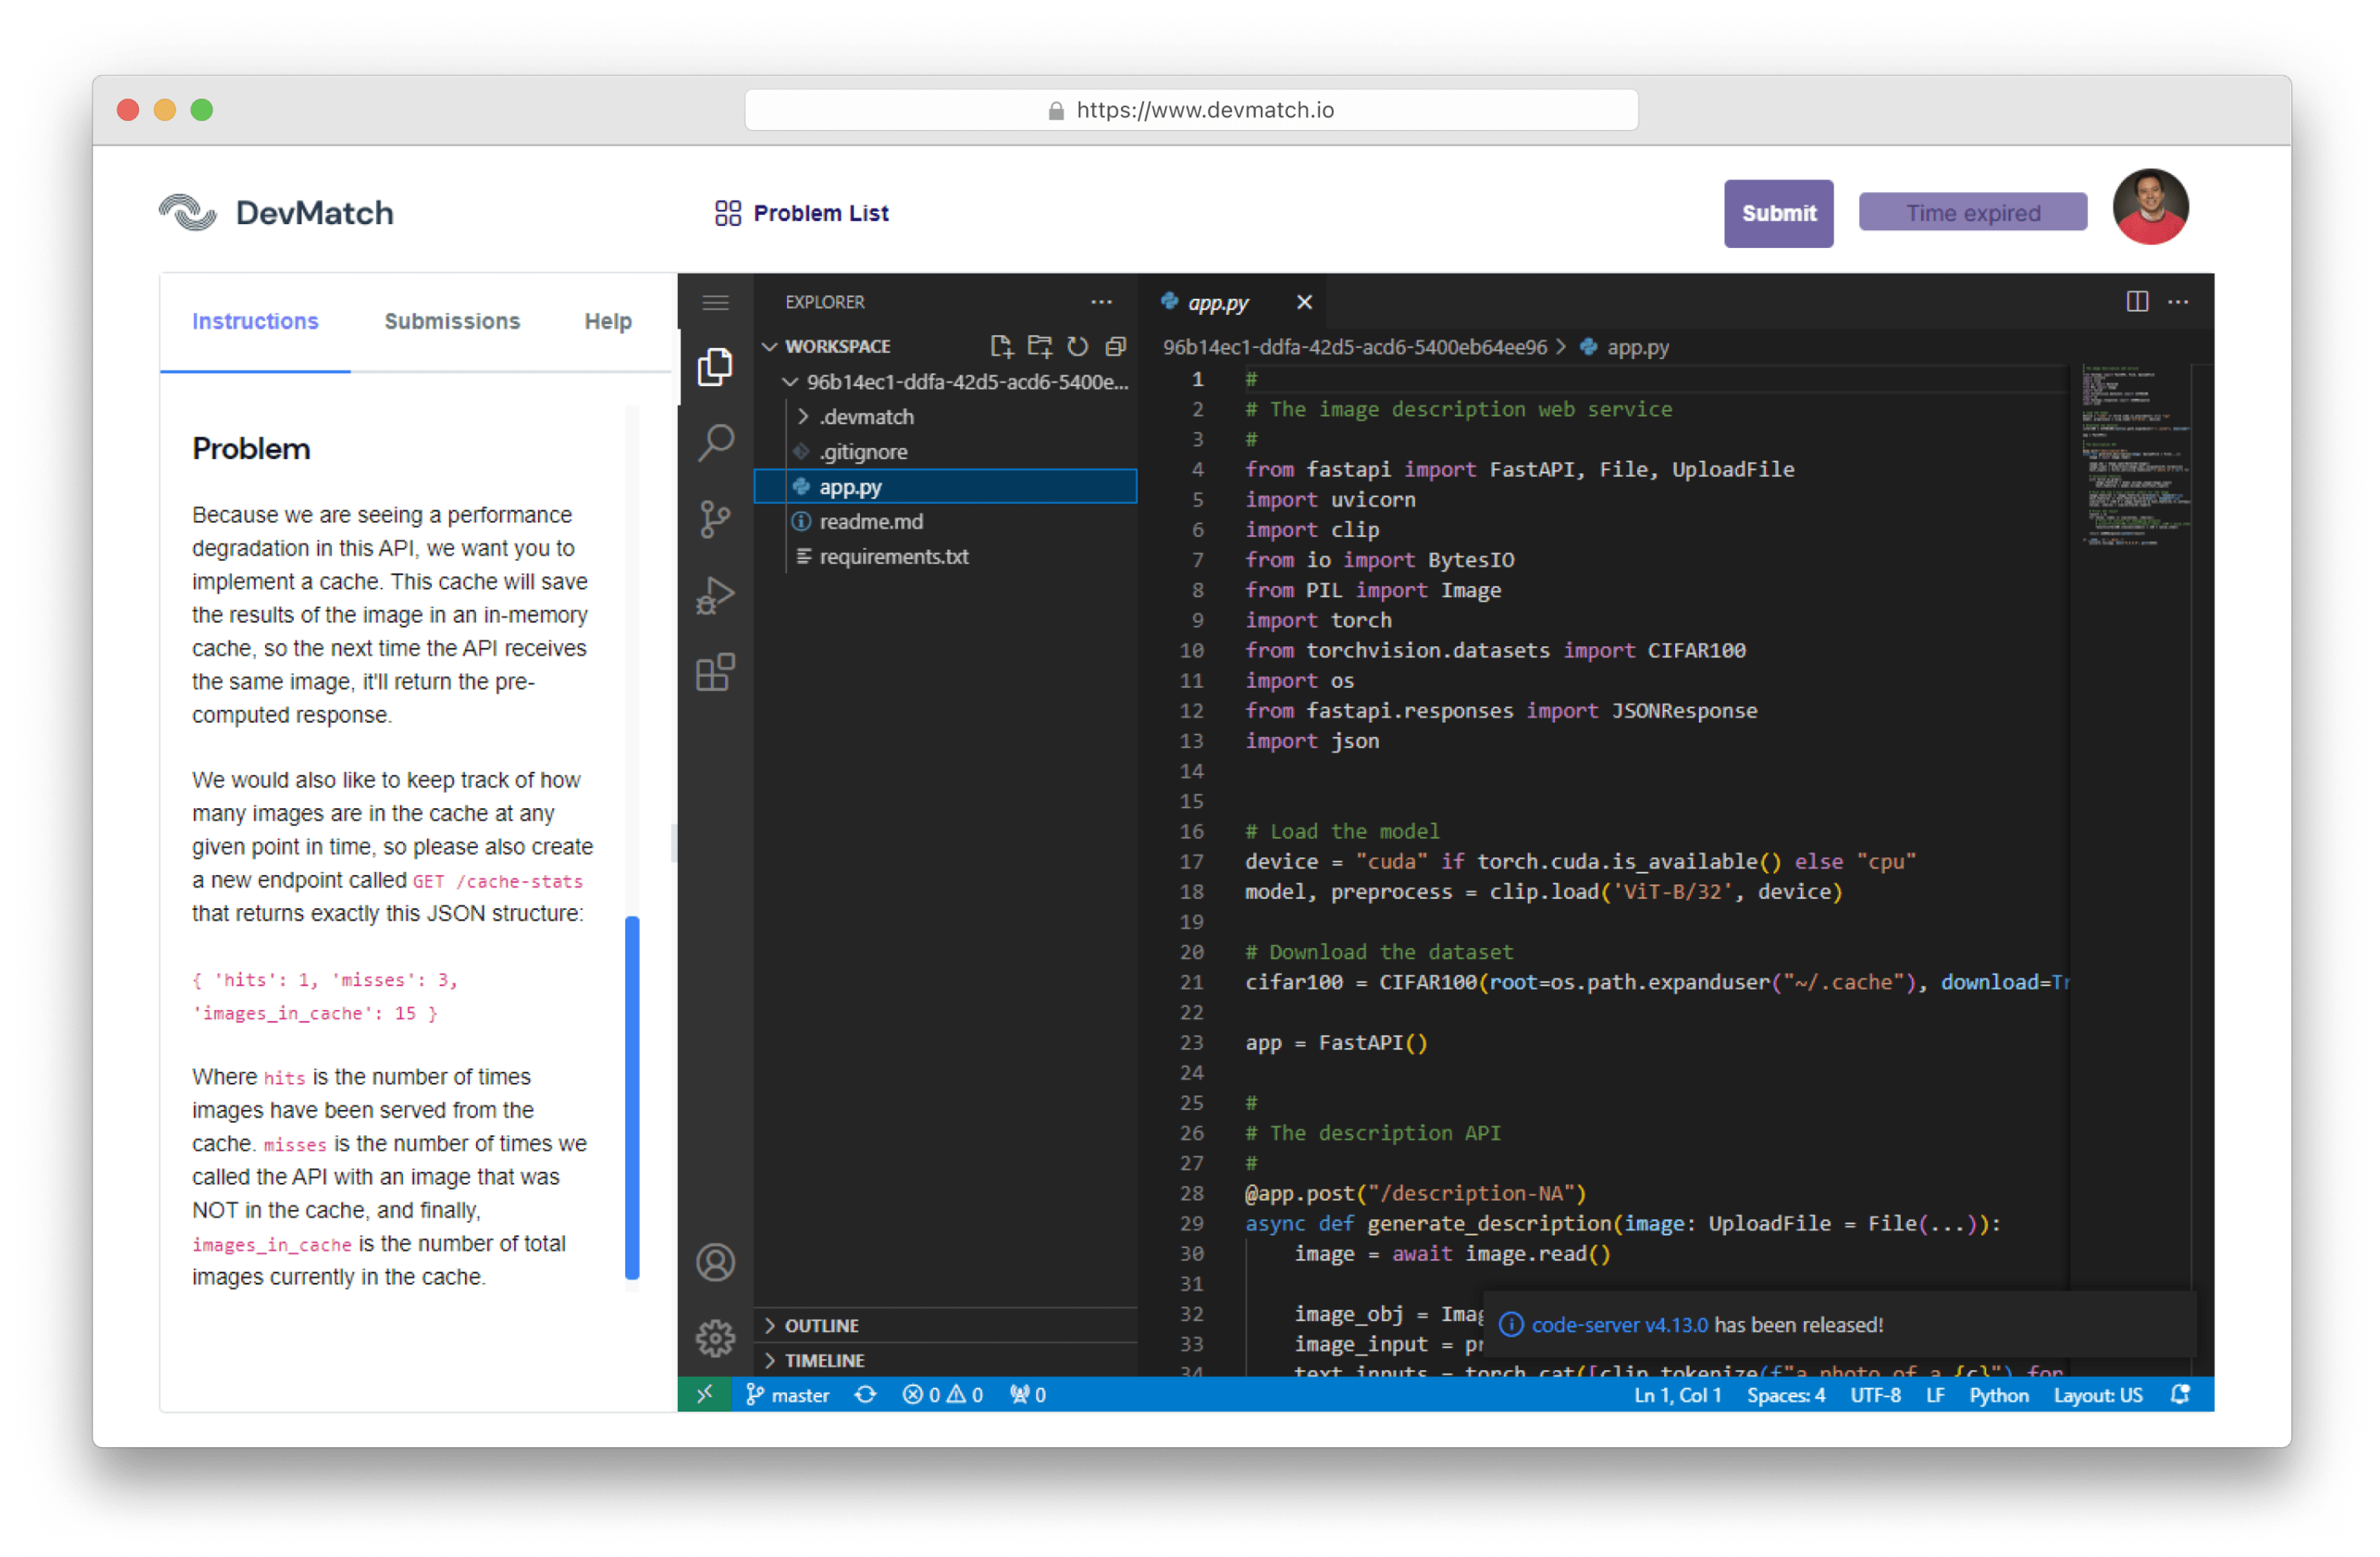2380x1557 pixels.
Task: Switch to the Submissions tab
Action: [452, 321]
